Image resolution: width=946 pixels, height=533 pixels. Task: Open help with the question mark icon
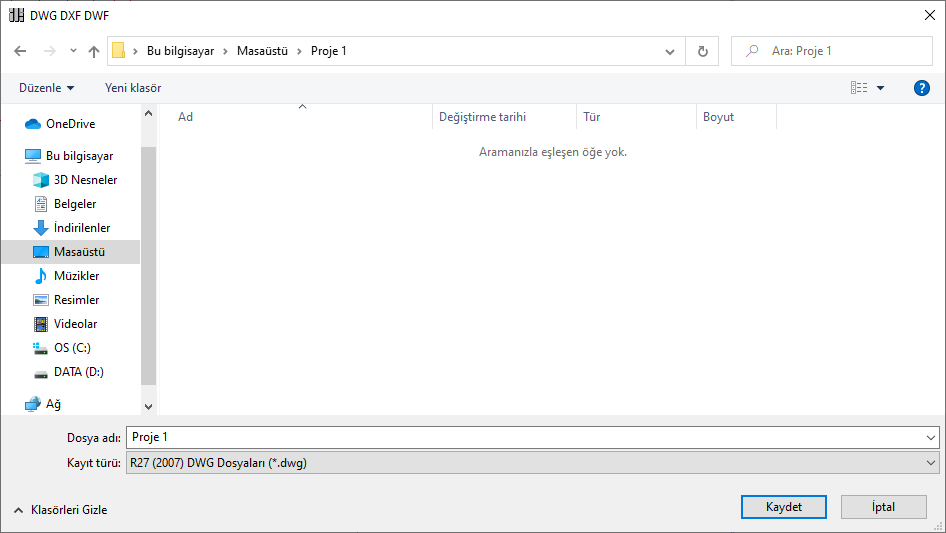coord(921,88)
